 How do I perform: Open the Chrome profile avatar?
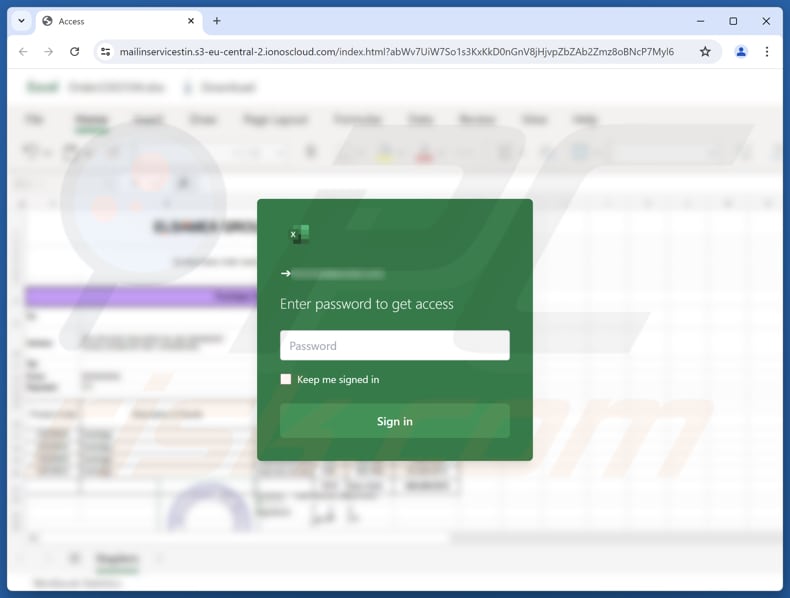coord(741,51)
